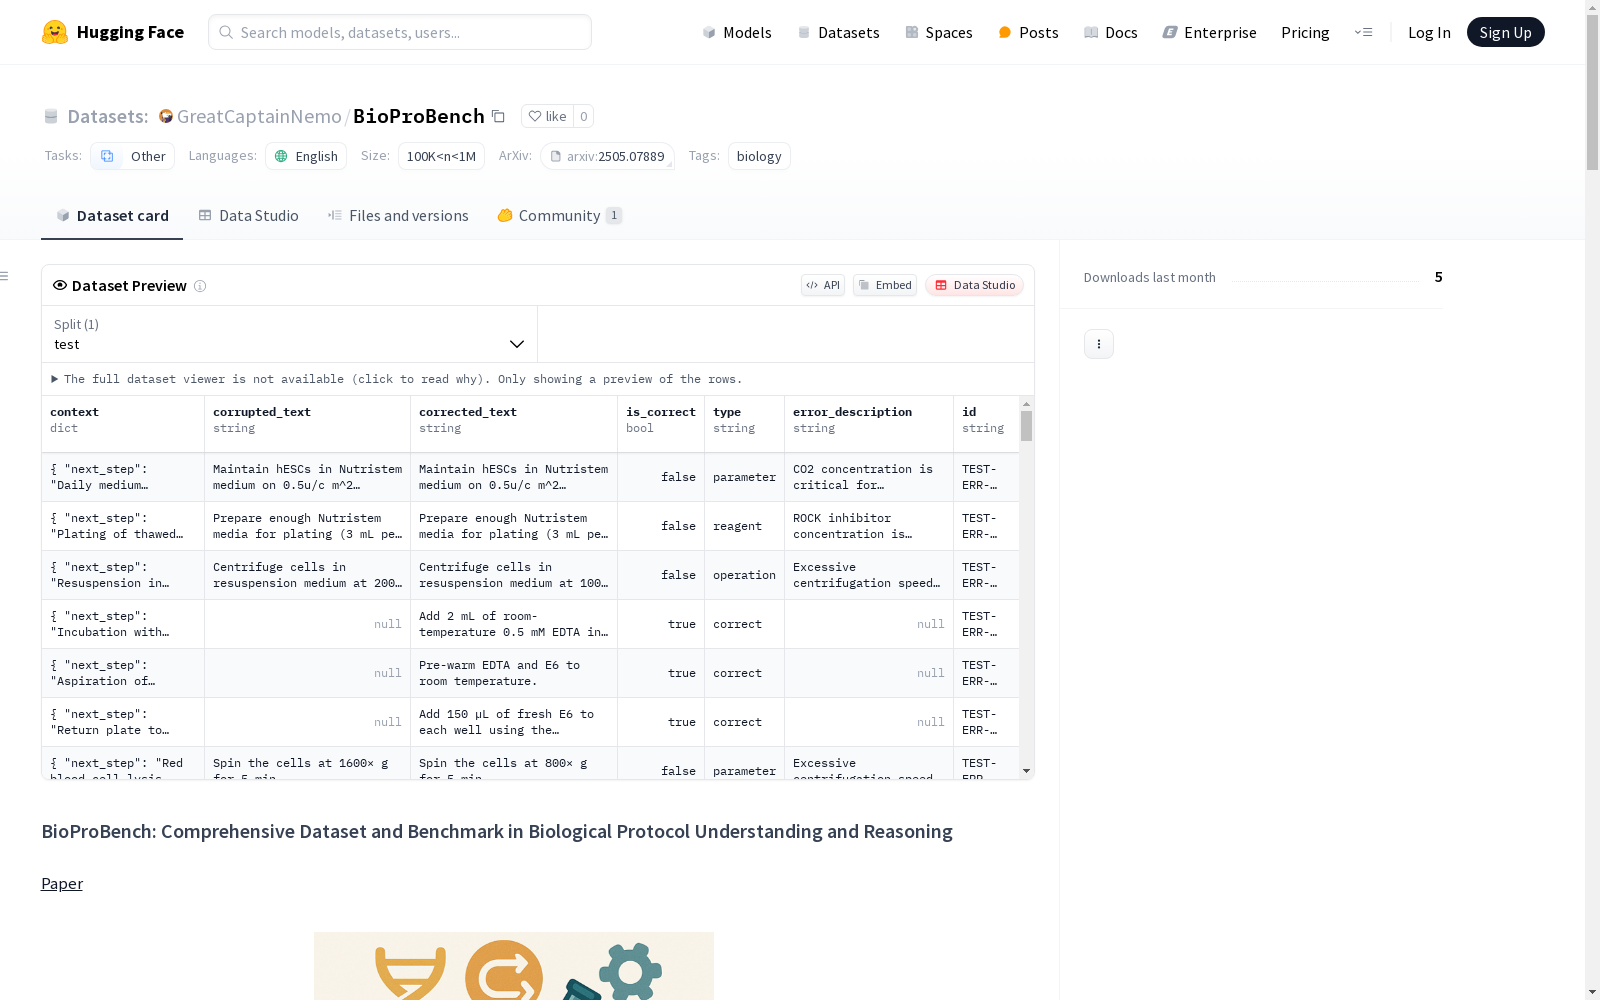Viewport: 1600px width, 1000px height.
Task: Select the 'reagent' type cell
Action: click(744, 526)
